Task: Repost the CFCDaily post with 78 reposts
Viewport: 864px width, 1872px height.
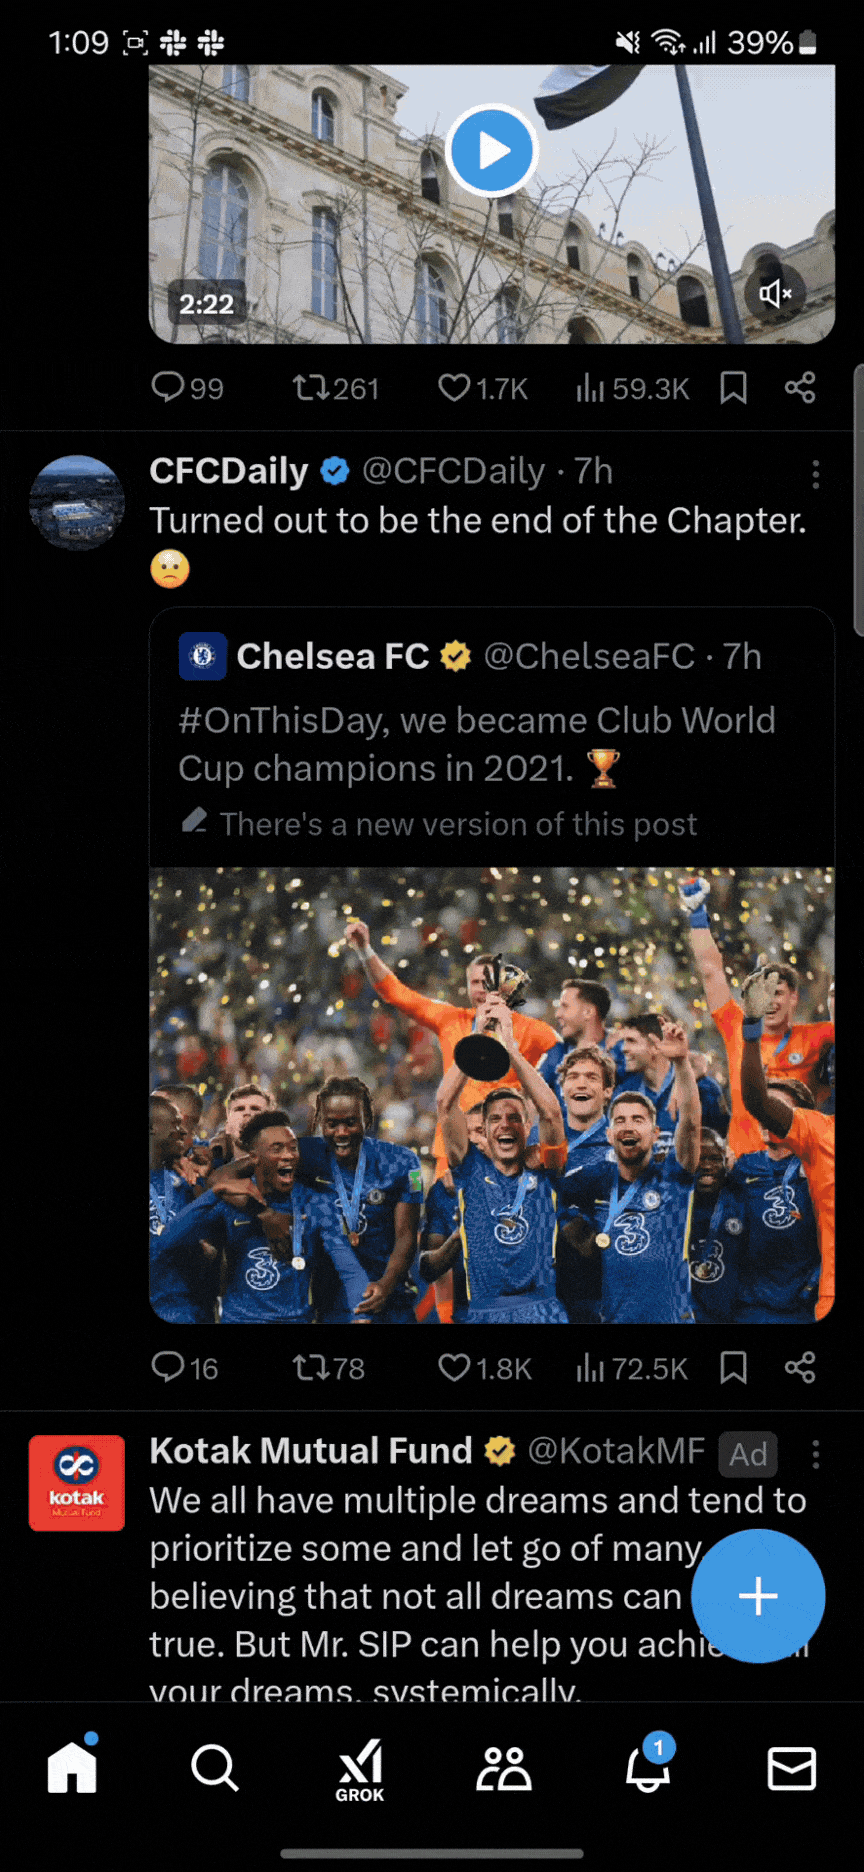Action: [x=310, y=1368]
